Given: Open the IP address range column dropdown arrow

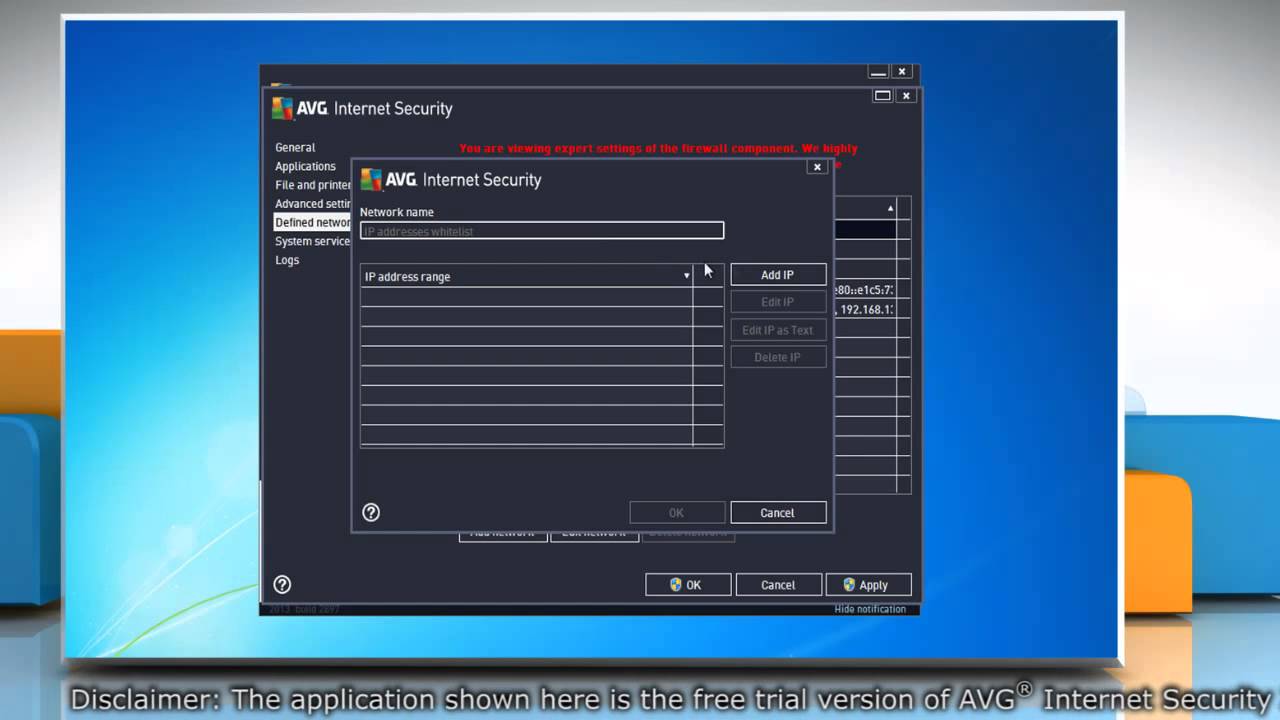Looking at the screenshot, I should [686, 276].
